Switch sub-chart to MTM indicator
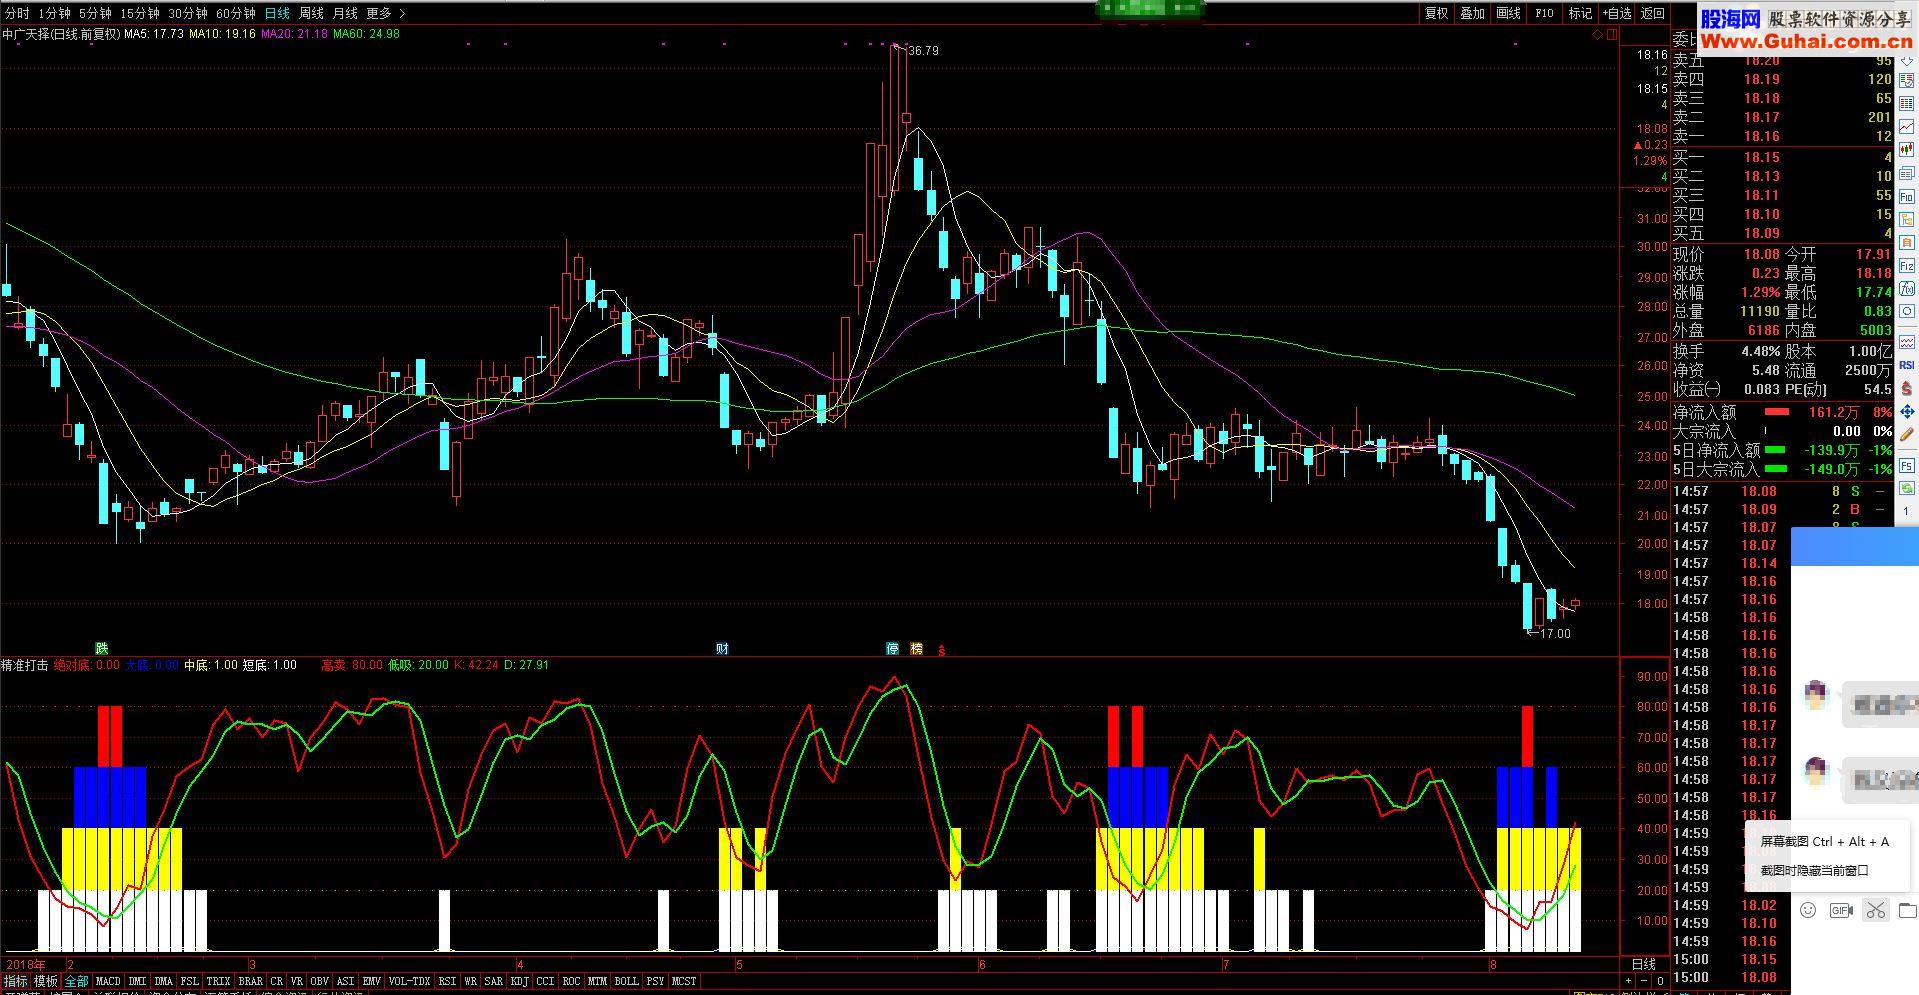Screen dimensions: 1919x995 click(598, 982)
